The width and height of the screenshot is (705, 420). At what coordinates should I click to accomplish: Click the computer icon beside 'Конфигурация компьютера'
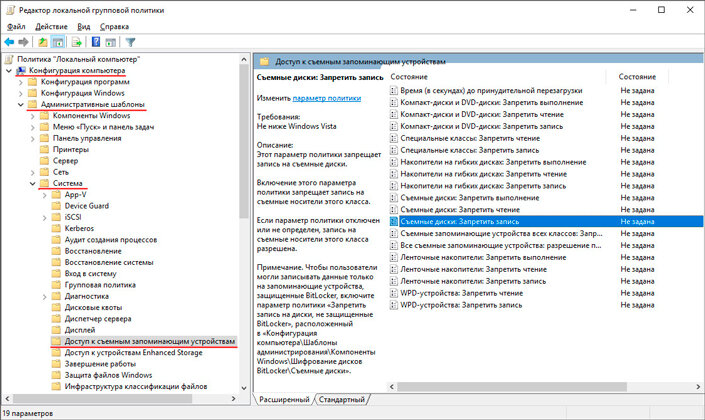point(21,71)
